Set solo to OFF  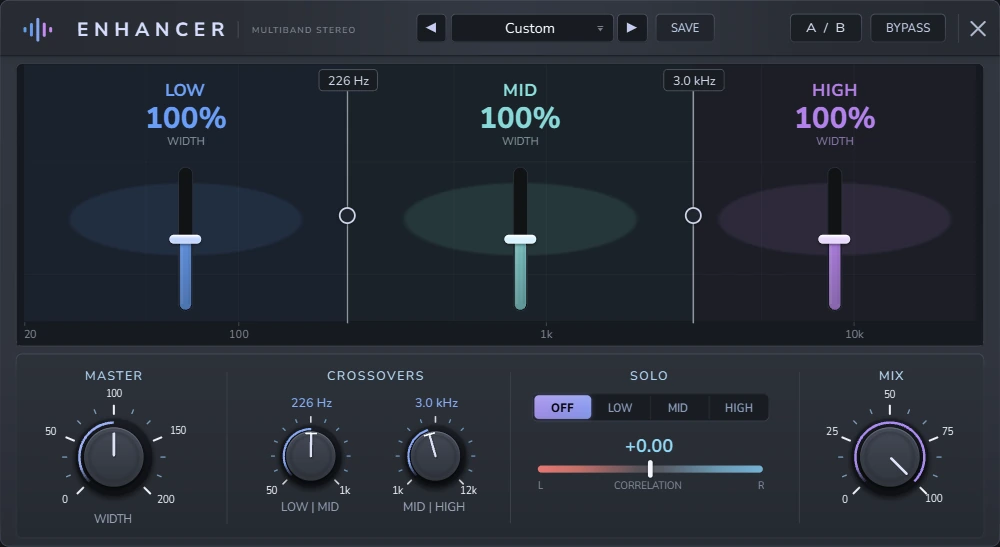[x=562, y=407]
